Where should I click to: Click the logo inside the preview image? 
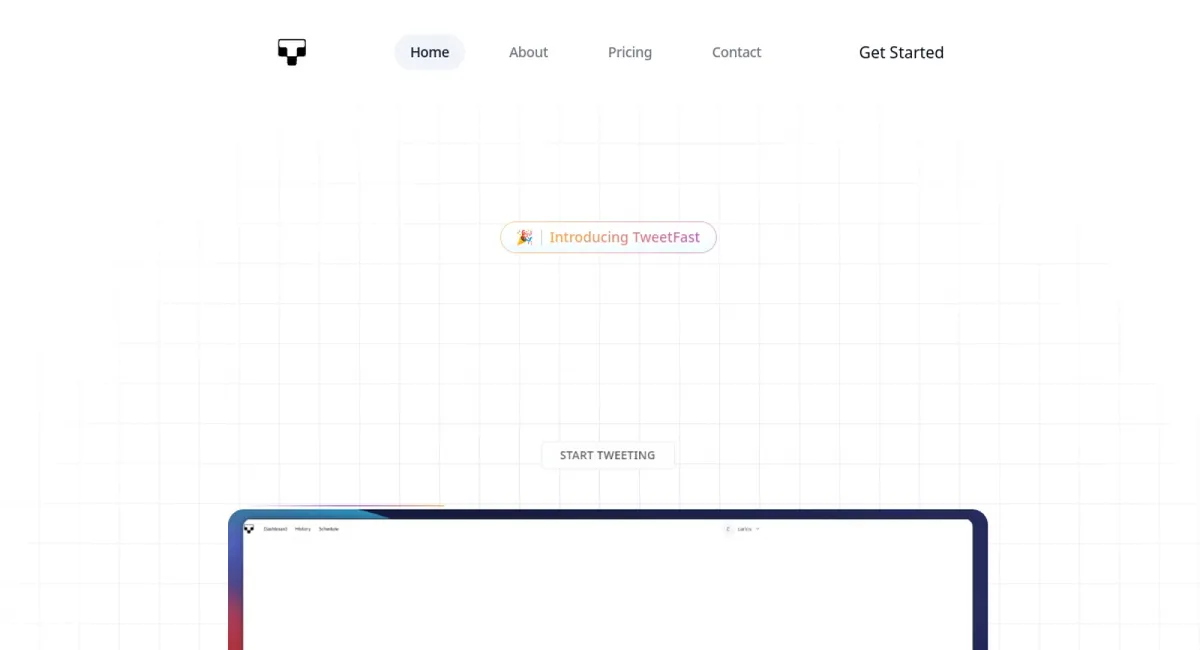(x=249, y=528)
